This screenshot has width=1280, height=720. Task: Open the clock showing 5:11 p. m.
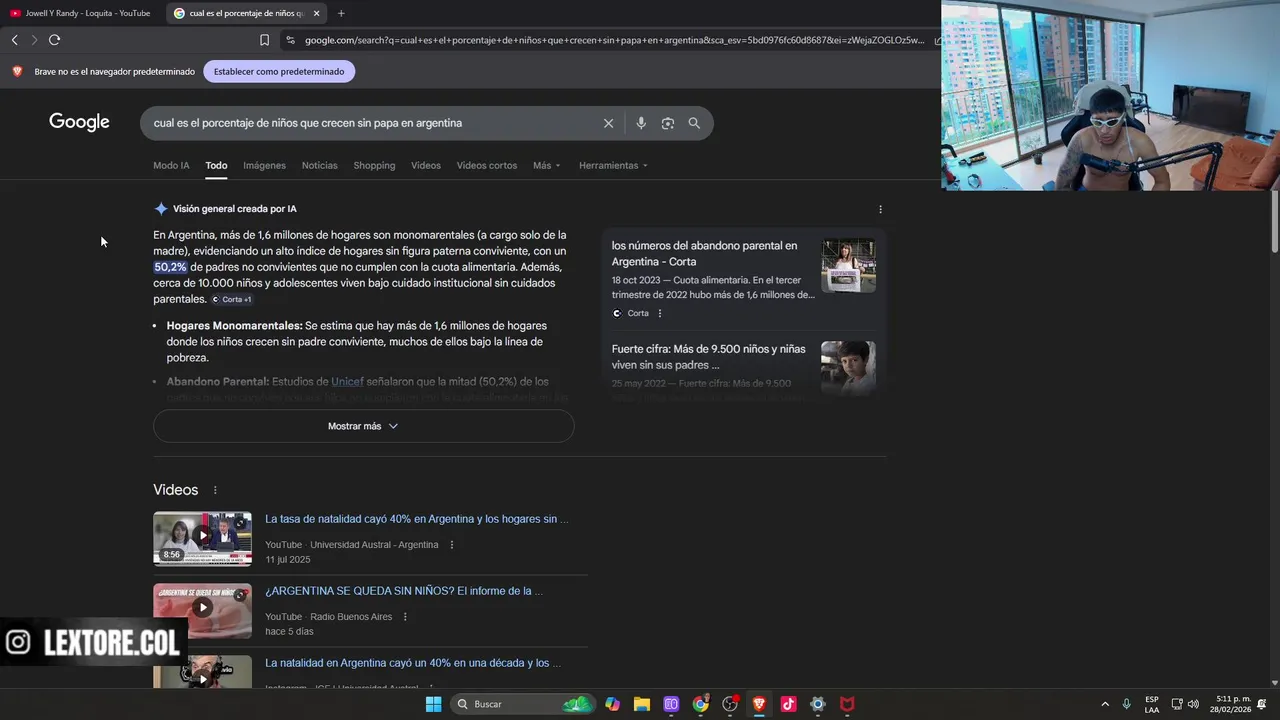[x=1233, y=704]
